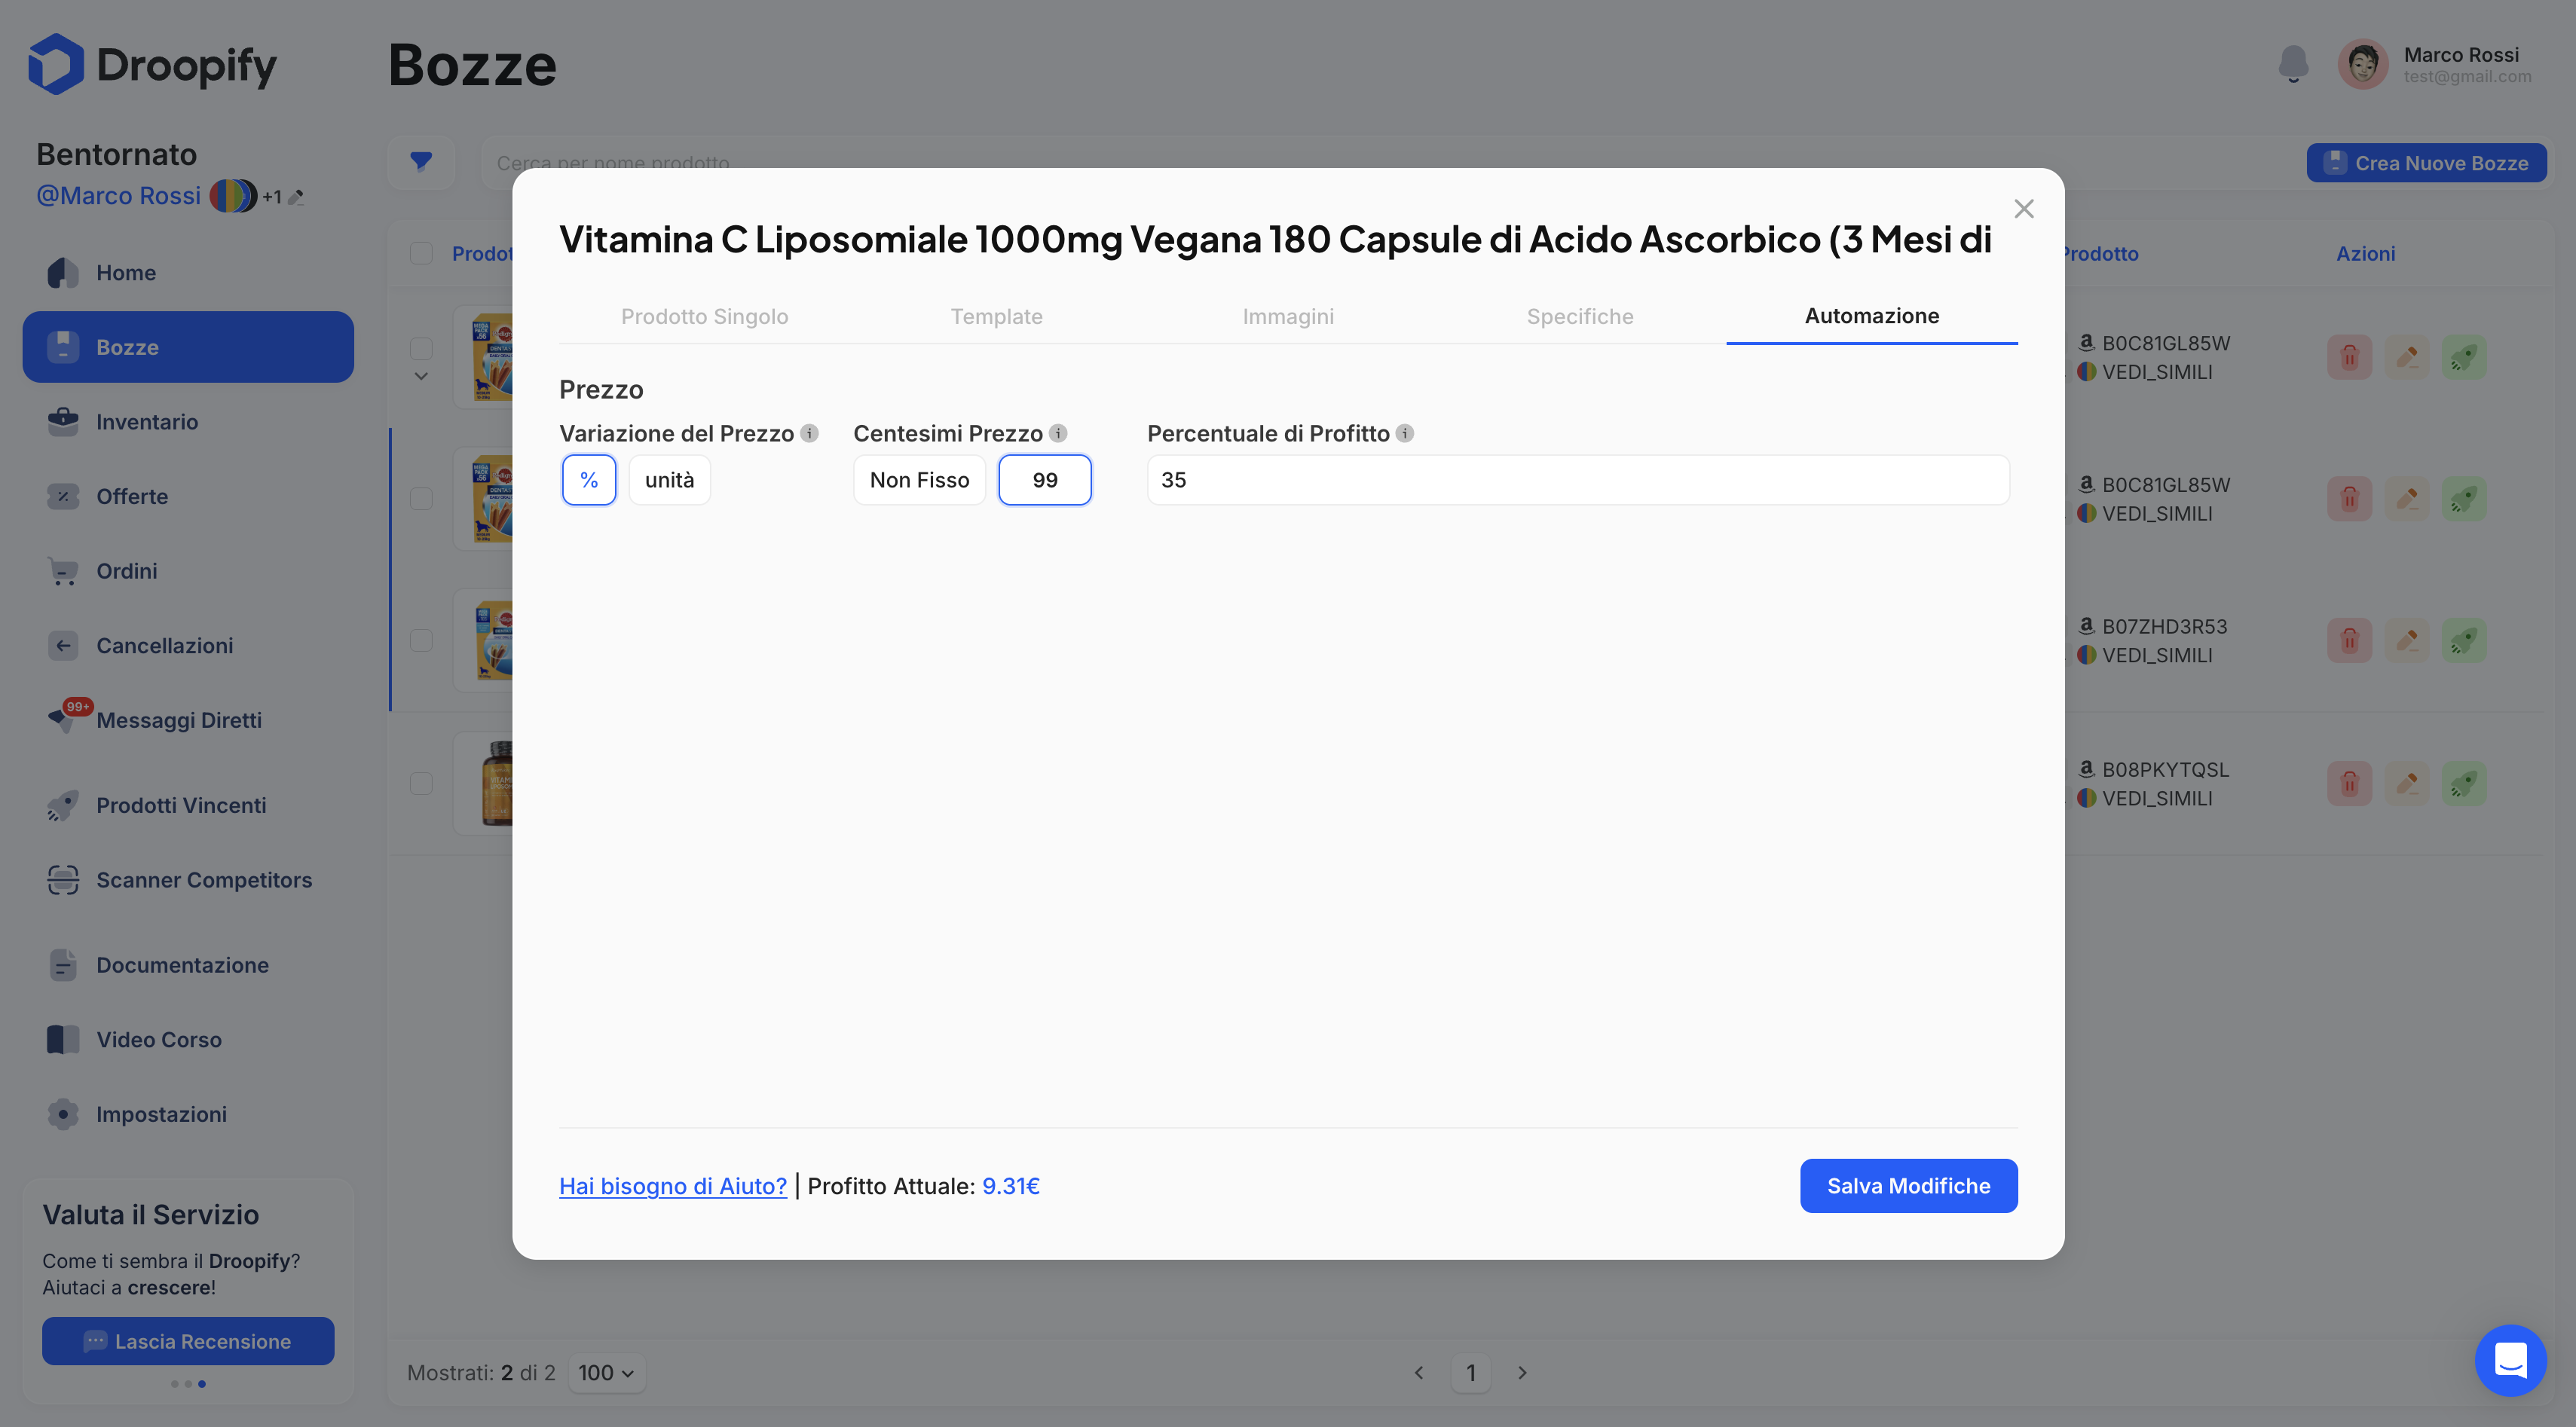Click Salva Modifiche button
The width and height of the screenshot is (2576, 1427).
[1909, 1186]
